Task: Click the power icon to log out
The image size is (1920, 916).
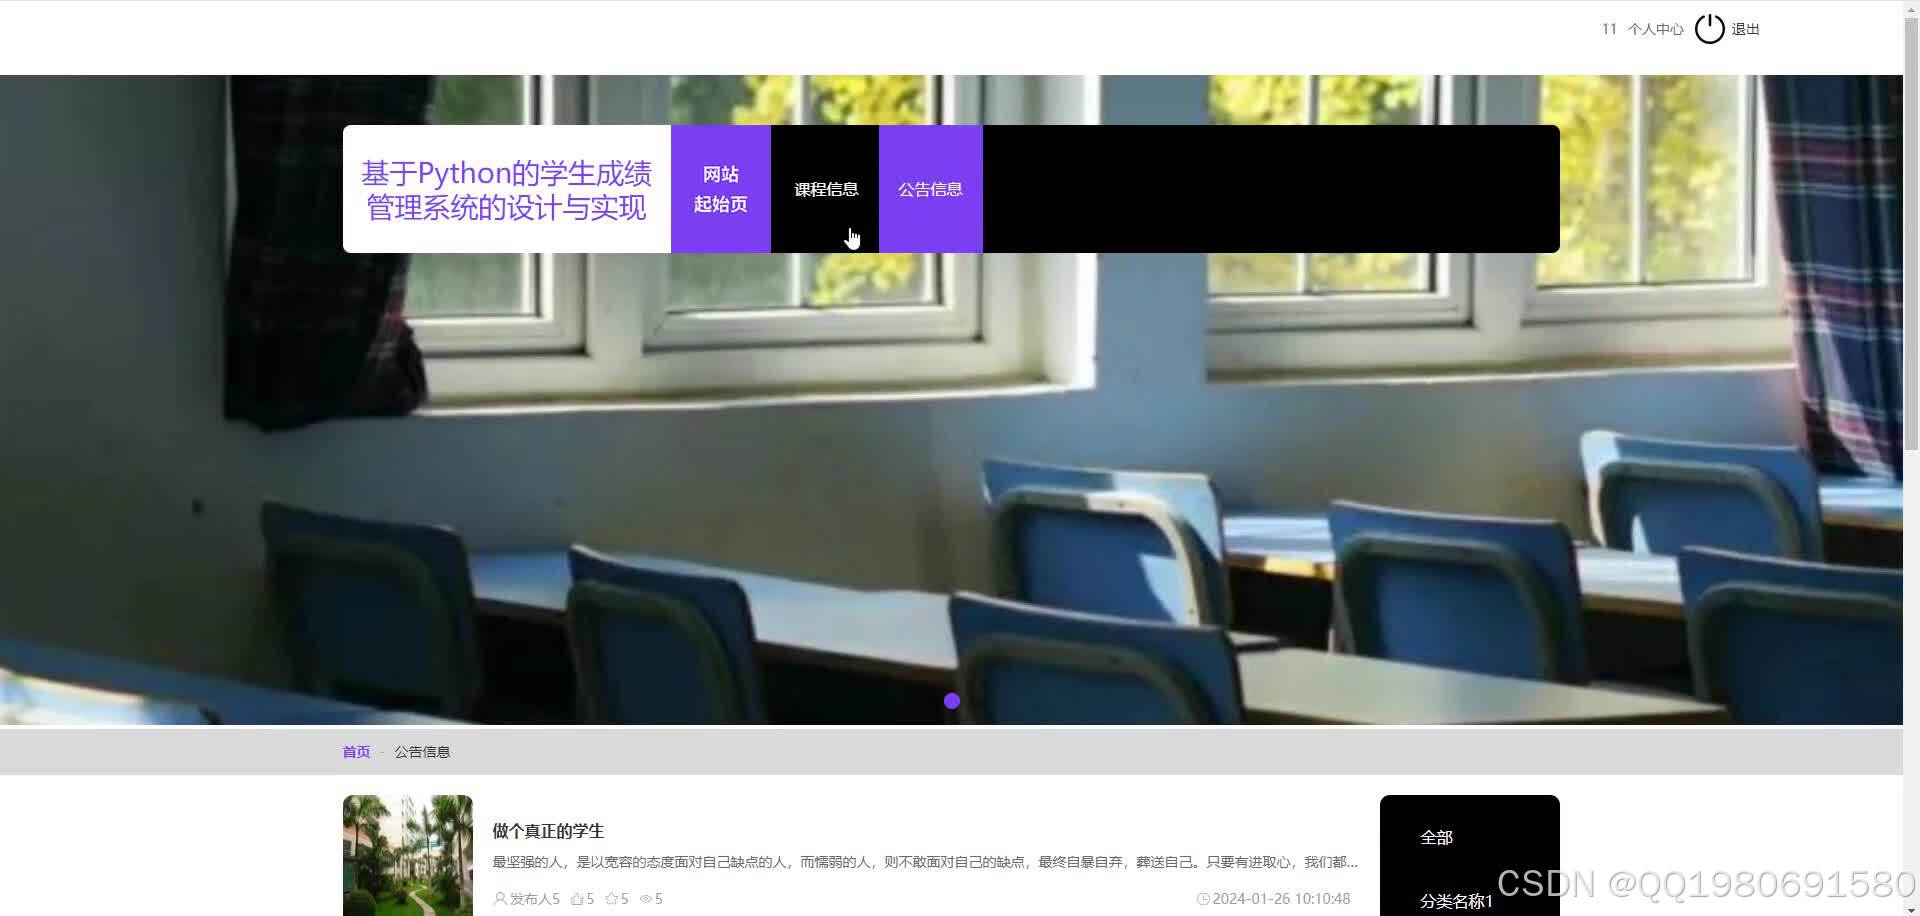Action: 1709,28
